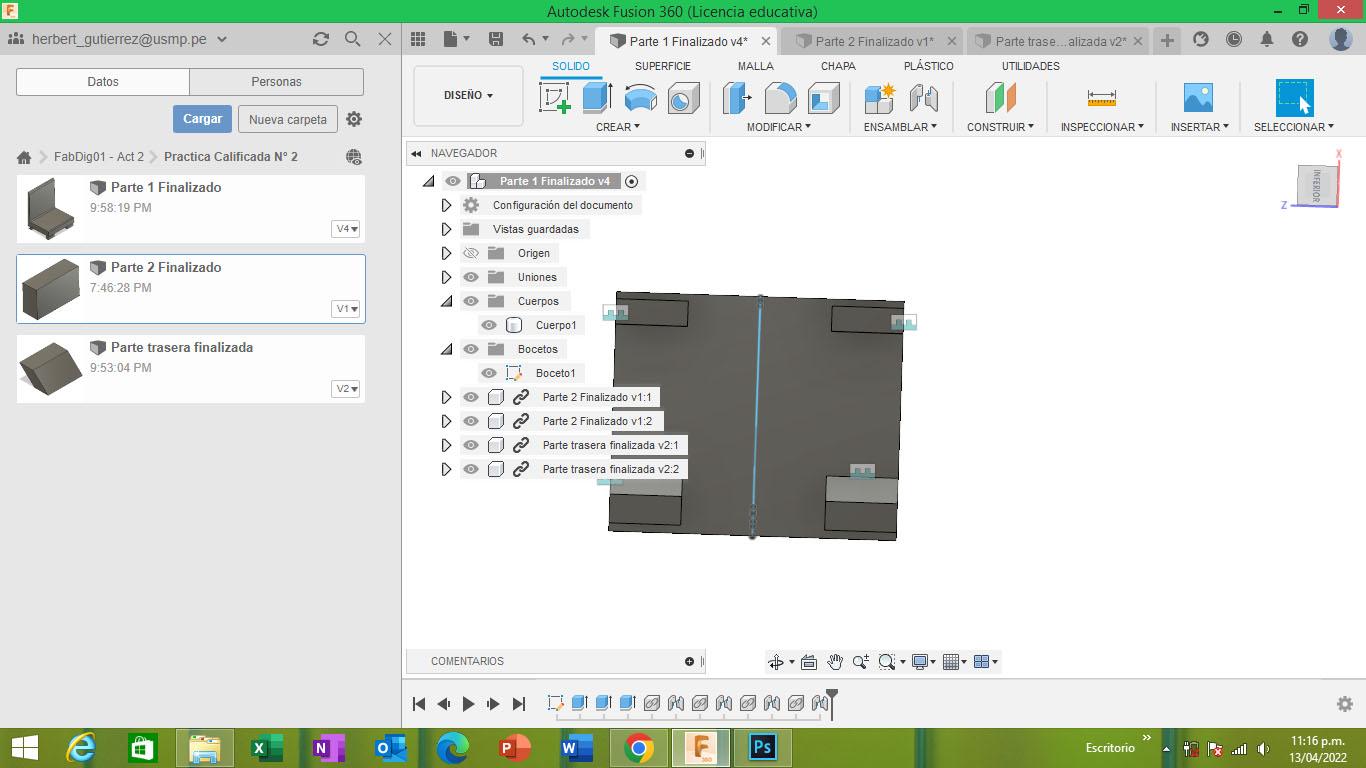This screenshot has height=768, width=1366.
Task: Switch to the Personas tab
Action: tap(276, 82)
